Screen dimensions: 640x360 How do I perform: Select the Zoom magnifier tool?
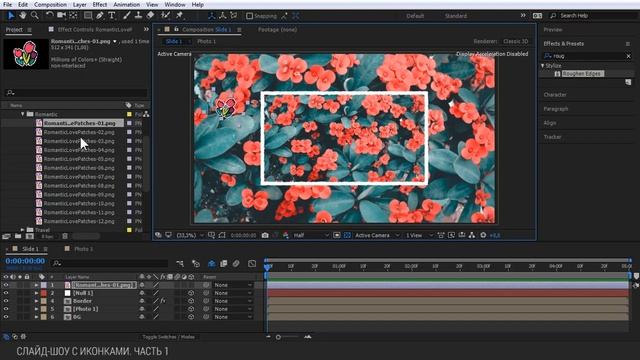click(x=35, y=16)
